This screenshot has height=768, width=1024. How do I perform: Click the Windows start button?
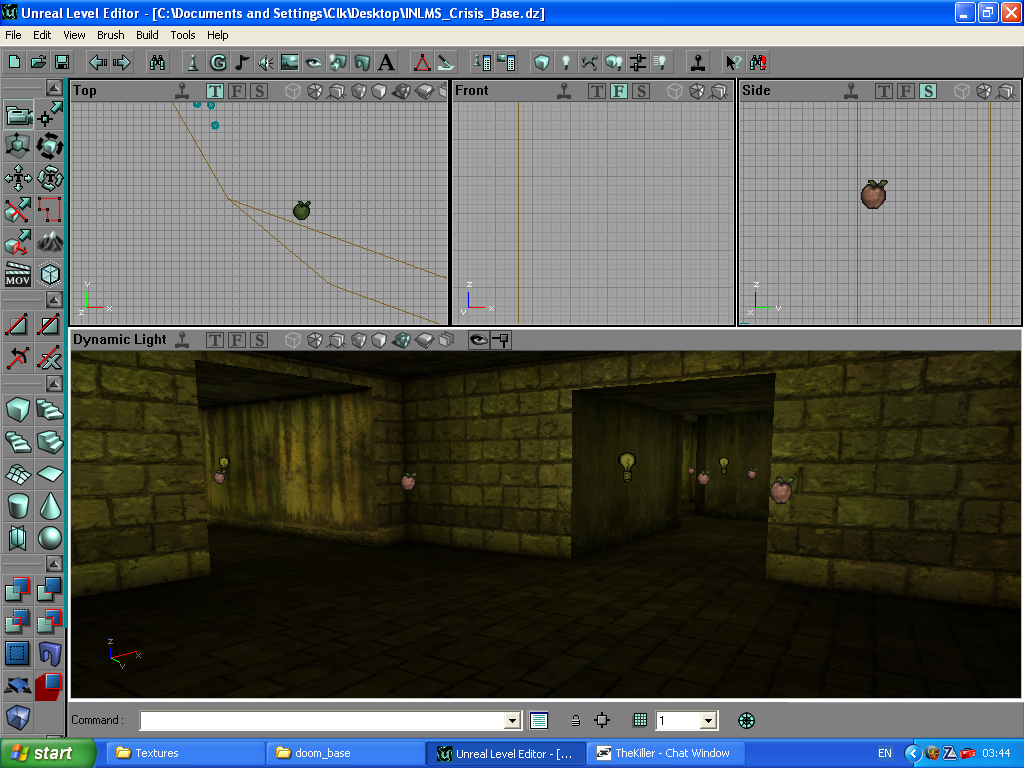tap(47, 753)
